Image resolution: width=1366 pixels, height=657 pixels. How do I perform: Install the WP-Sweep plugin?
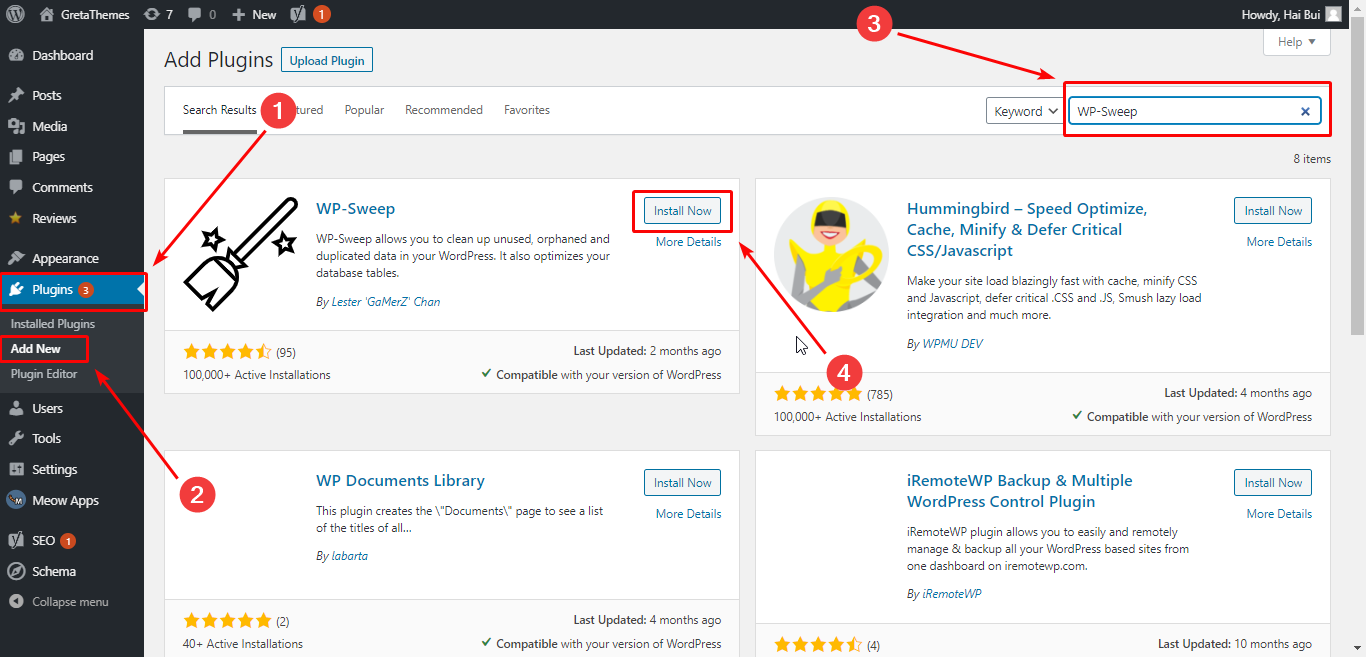682,210
